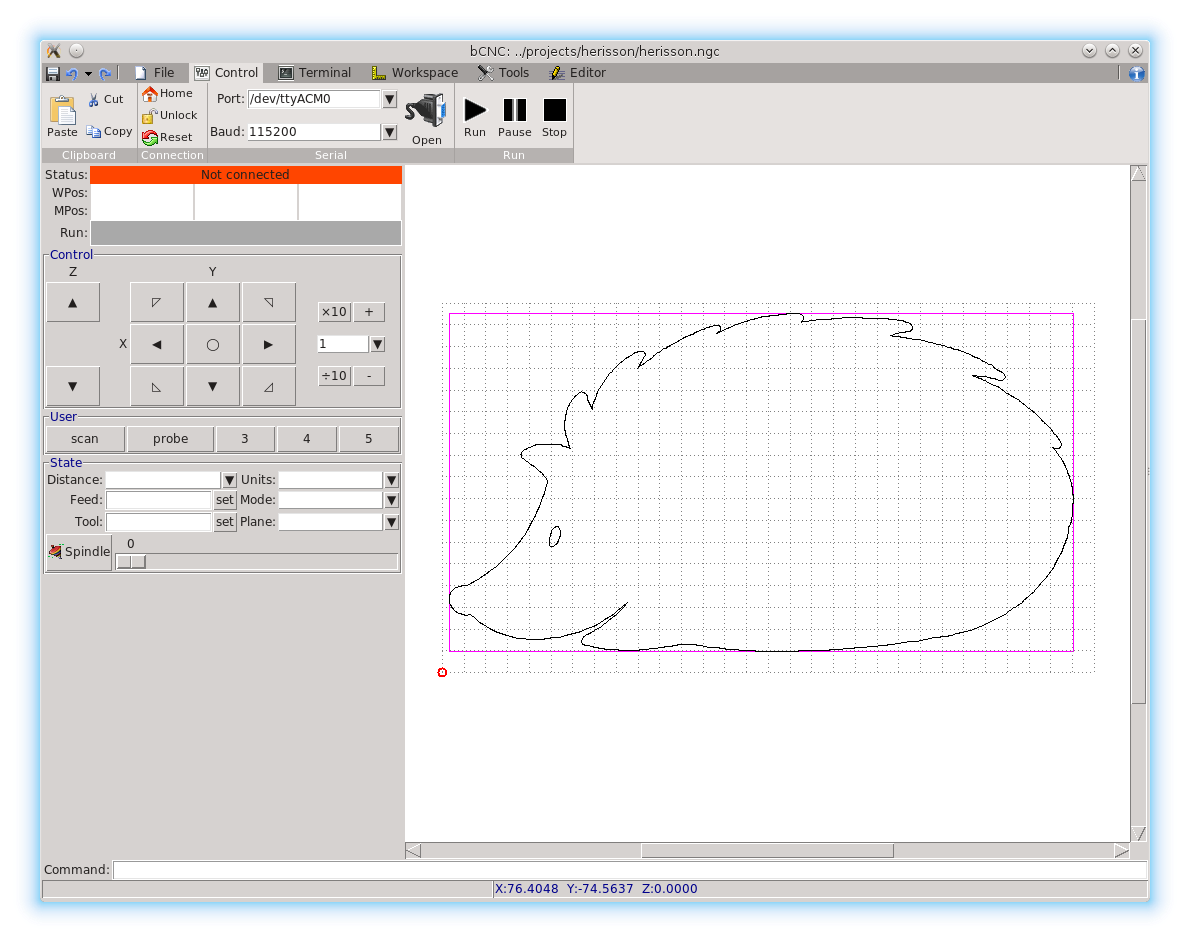Jog diagonally down-right
This screenshot has height=942, width=1190.
[269, 386]
